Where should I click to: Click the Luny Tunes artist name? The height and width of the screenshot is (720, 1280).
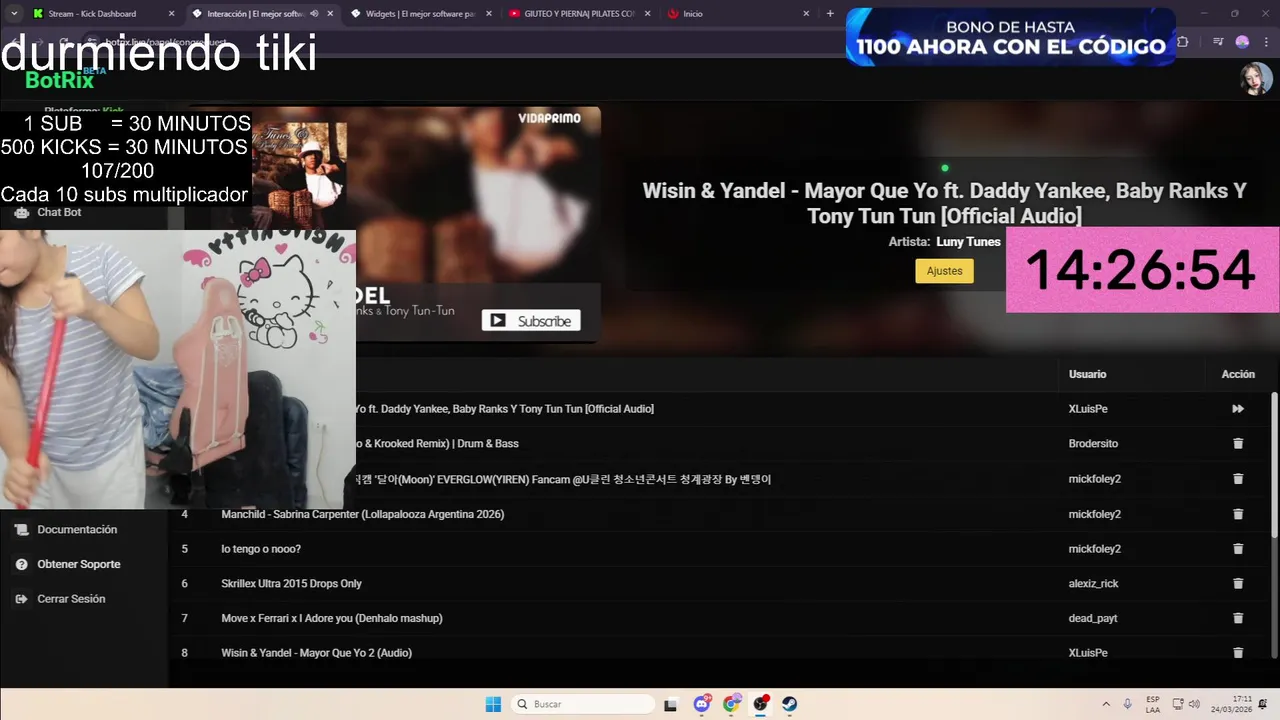968,242
